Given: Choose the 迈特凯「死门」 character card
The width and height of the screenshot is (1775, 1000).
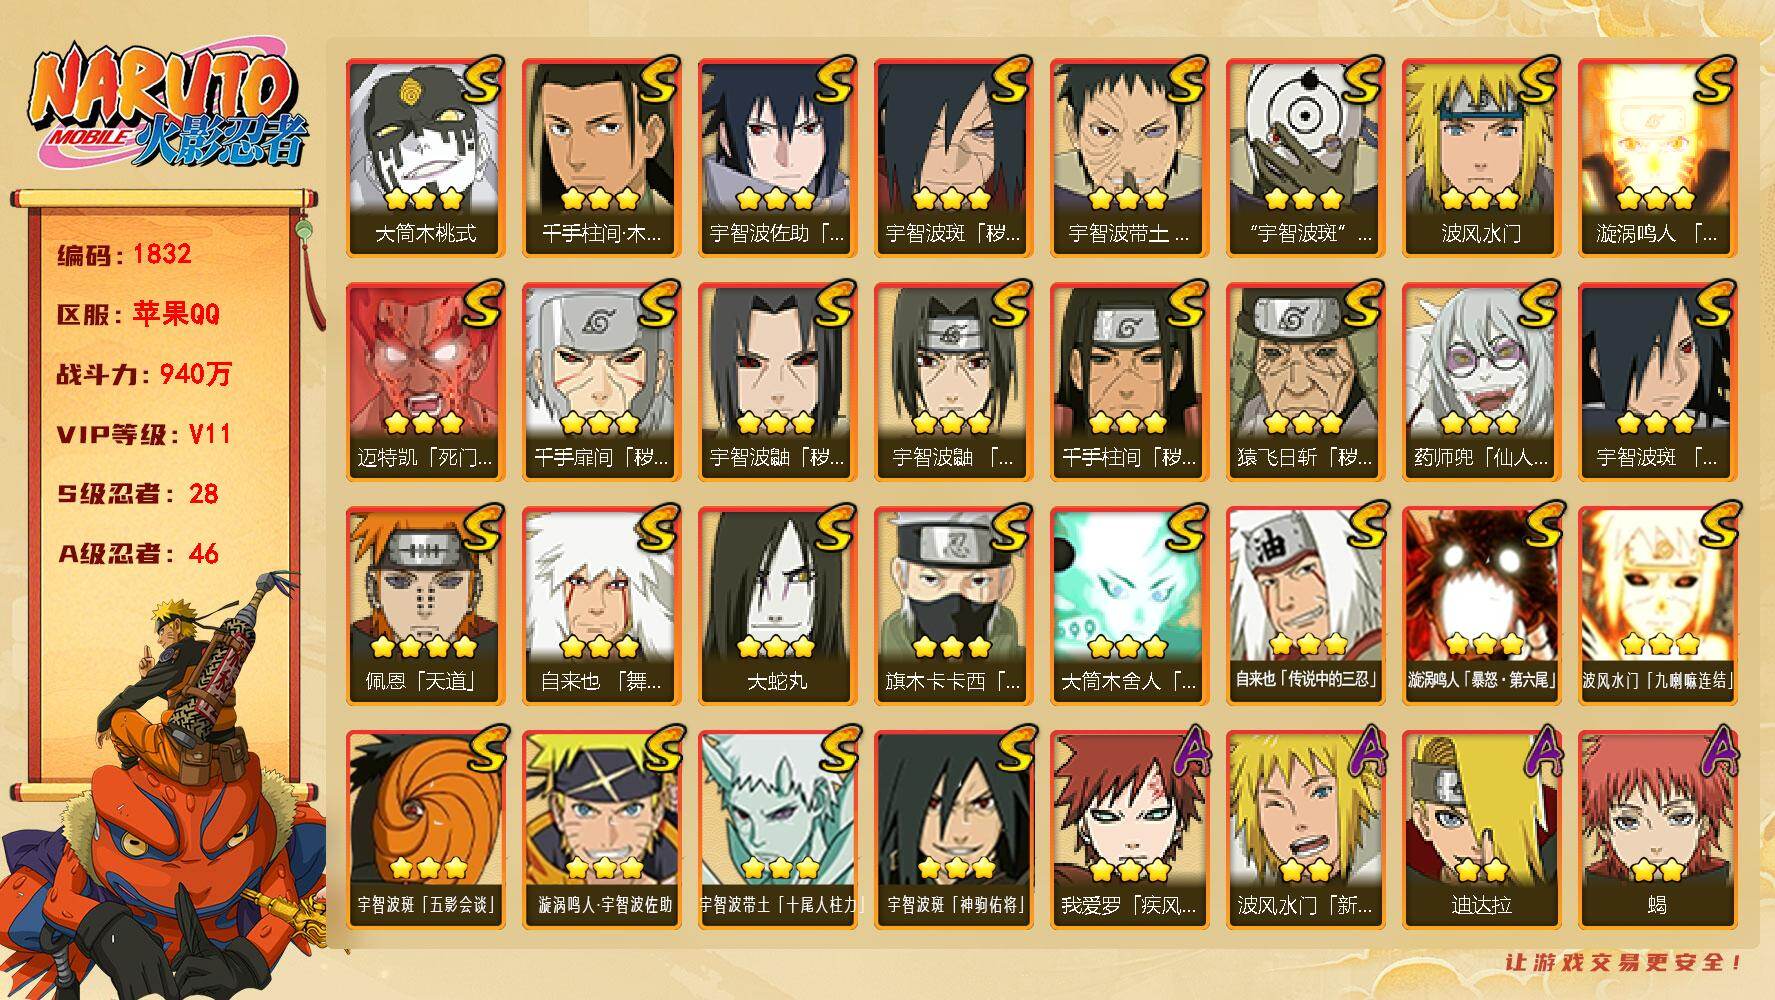Looking at the screenshot, I should (426, 382).
